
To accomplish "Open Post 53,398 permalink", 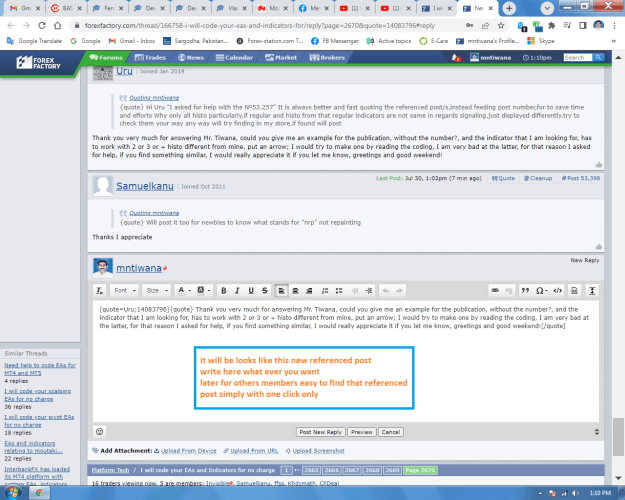I will (581, 178).
